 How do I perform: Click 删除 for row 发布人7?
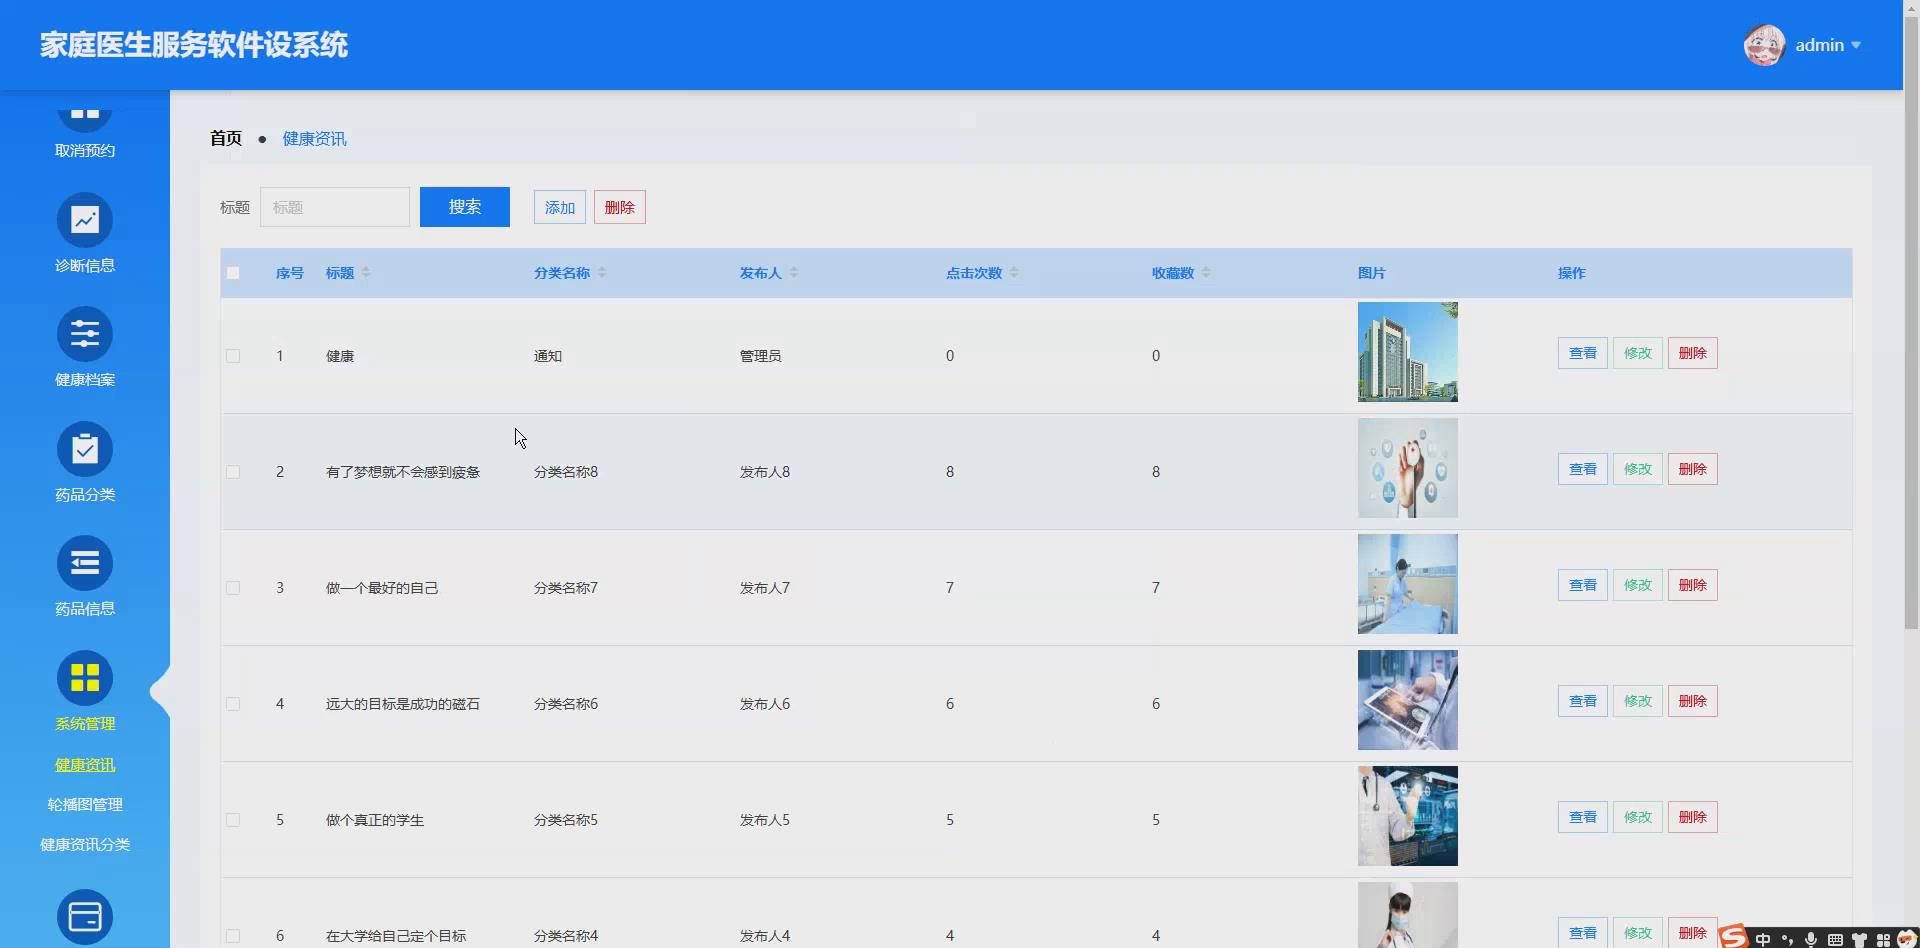coord(1693,585)
